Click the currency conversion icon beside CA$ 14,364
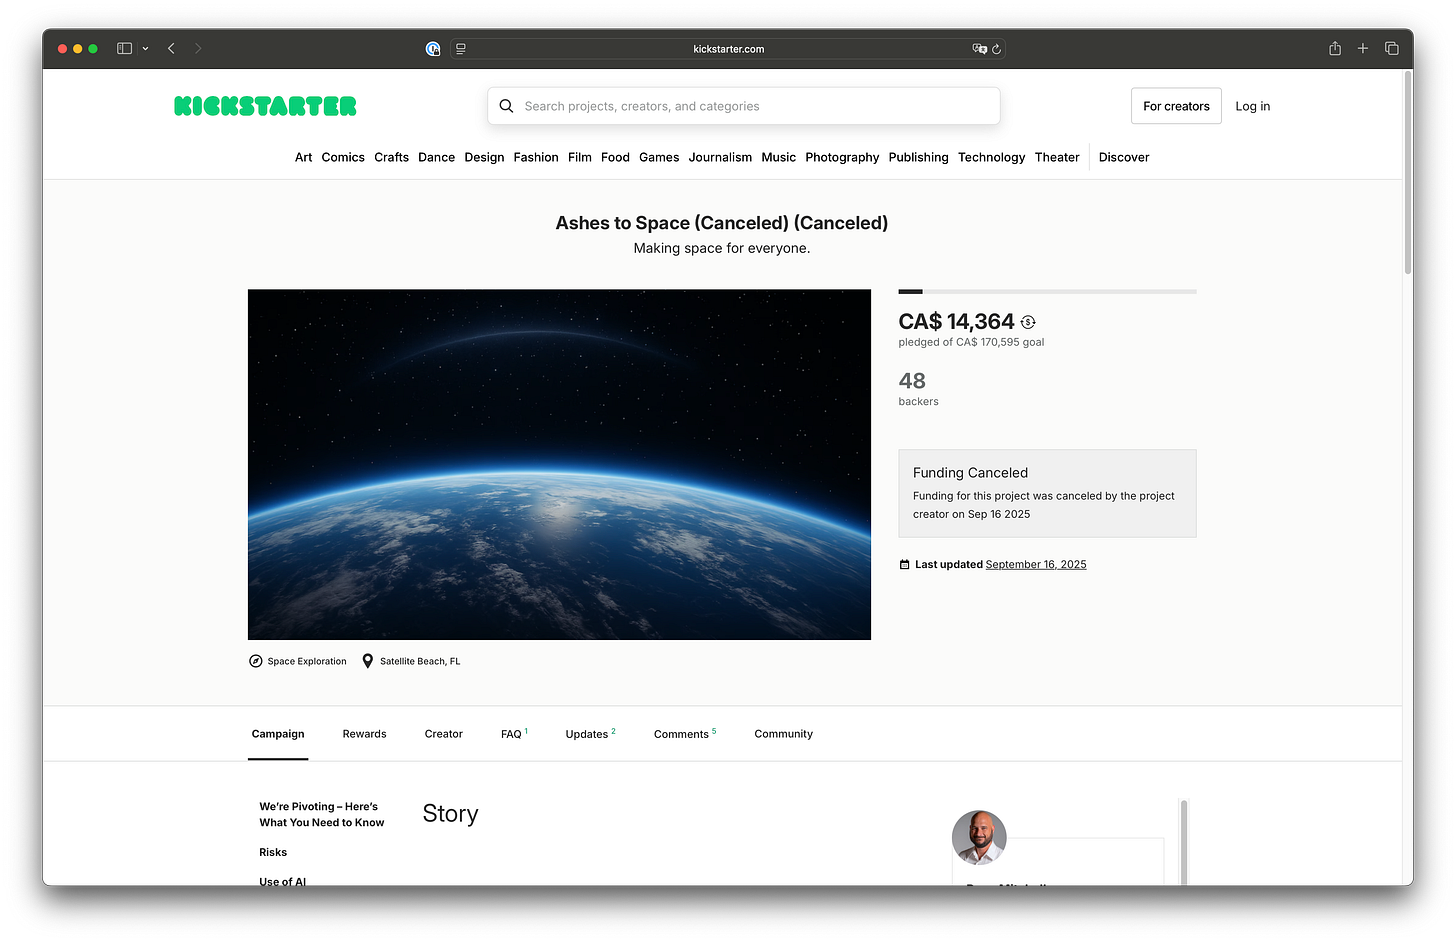 1028,322
